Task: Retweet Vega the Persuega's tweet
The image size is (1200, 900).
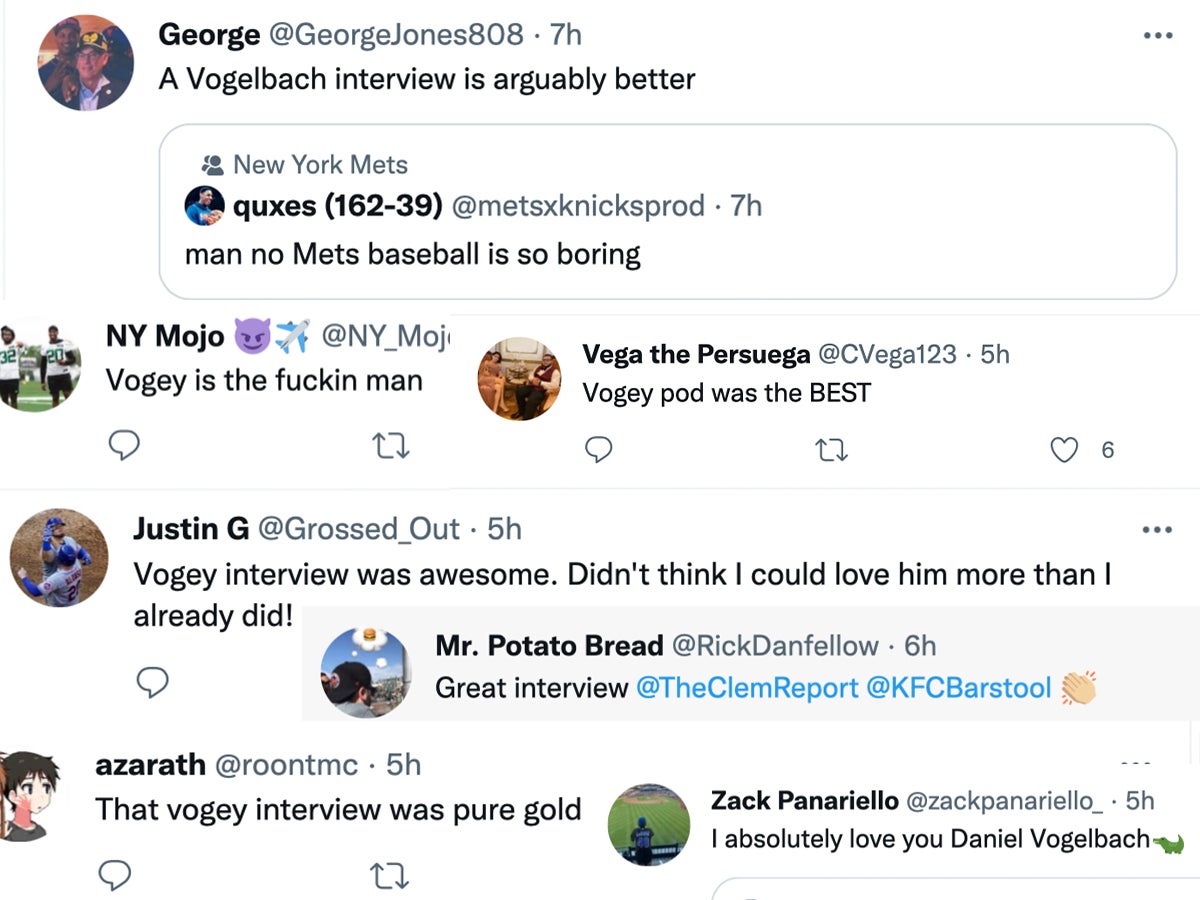Action: tap(832, 451)
